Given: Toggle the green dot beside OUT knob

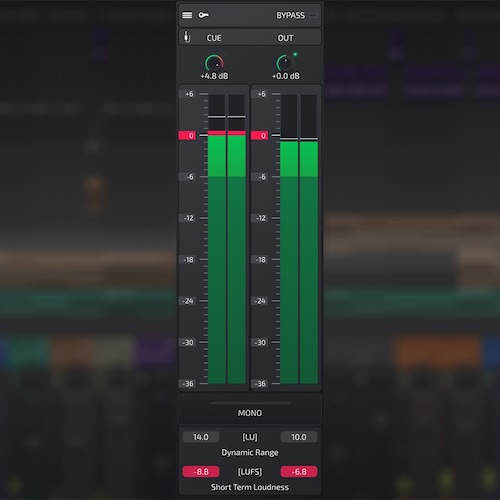Looking at the screenshot, I should pos(295,54).
